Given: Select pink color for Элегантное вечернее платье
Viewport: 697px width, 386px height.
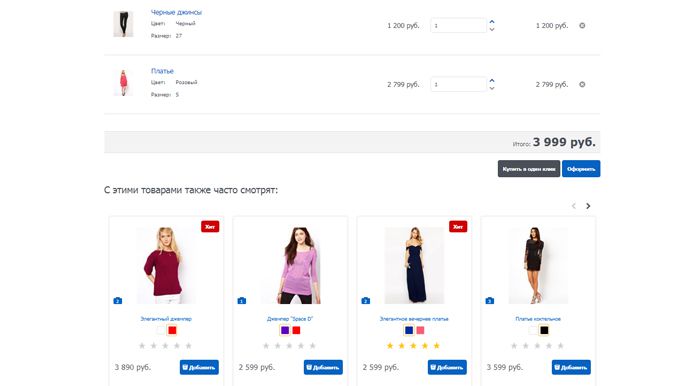Looking at the screenshot, I should click(x=420, y=330).
